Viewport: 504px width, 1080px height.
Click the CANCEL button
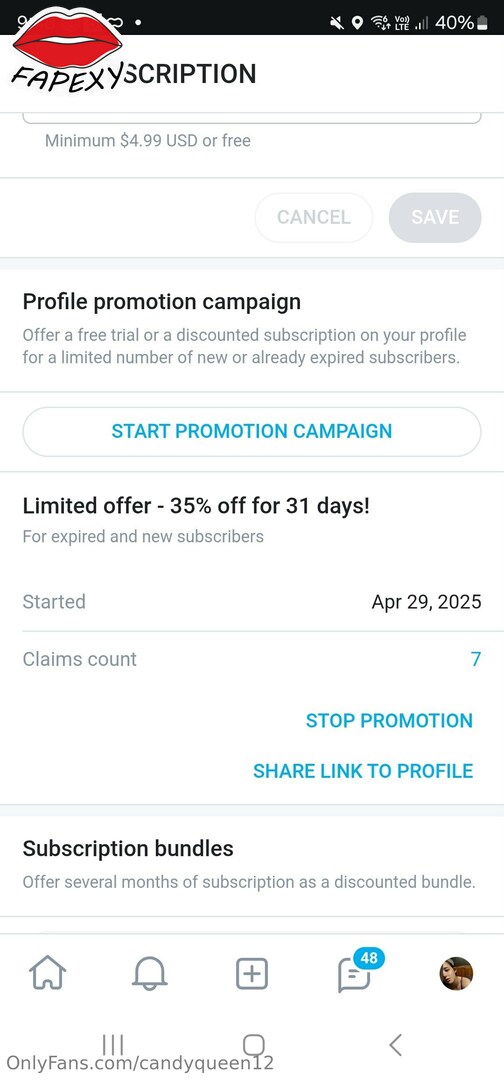313,218
